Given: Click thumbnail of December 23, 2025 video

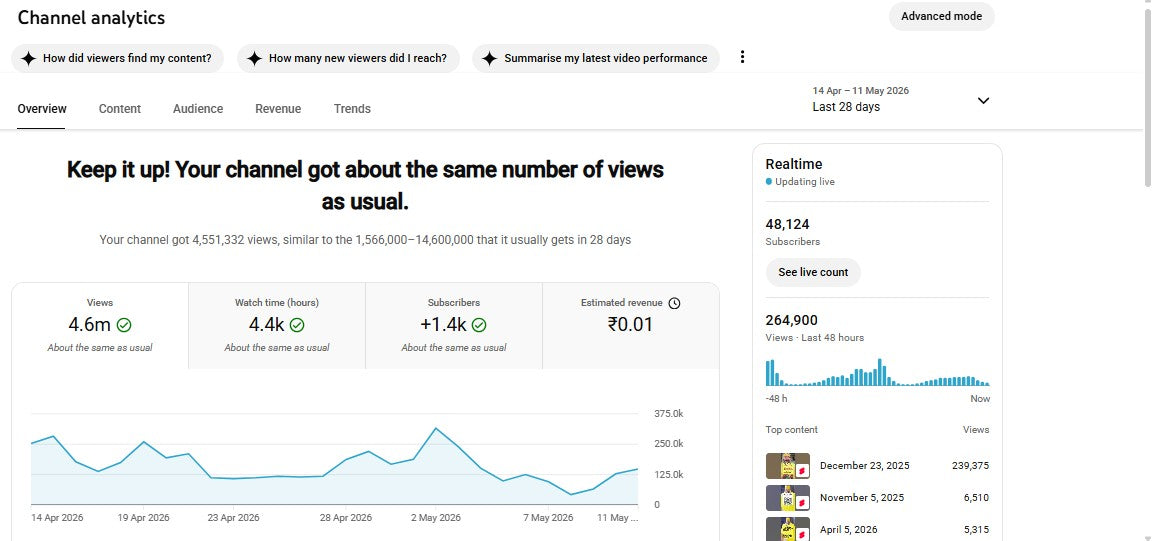Looking at the screenshot, I should [x=788, y=466].
